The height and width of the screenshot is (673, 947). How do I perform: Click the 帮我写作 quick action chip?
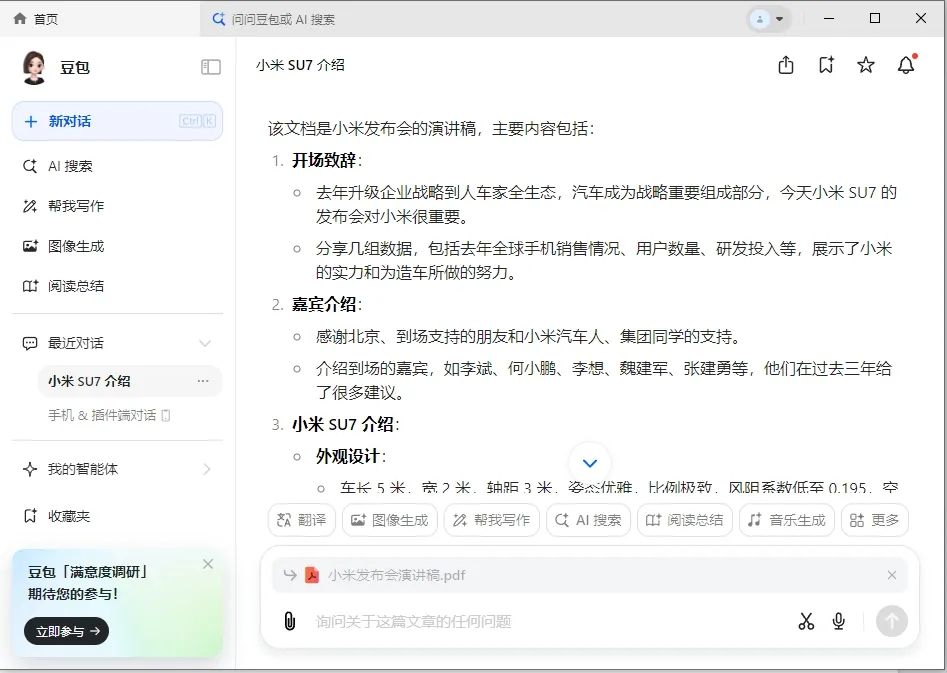pyautogui.click(x=492, y=520)
